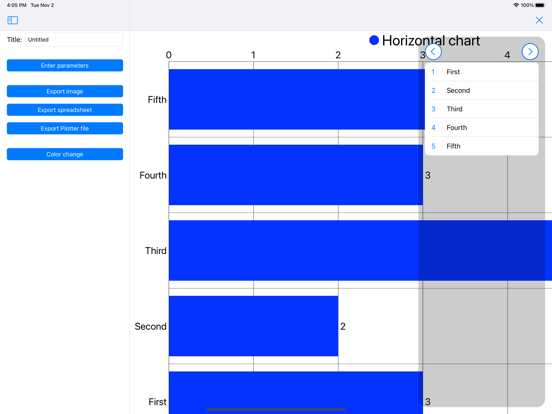Open Enter parameters

65,65
